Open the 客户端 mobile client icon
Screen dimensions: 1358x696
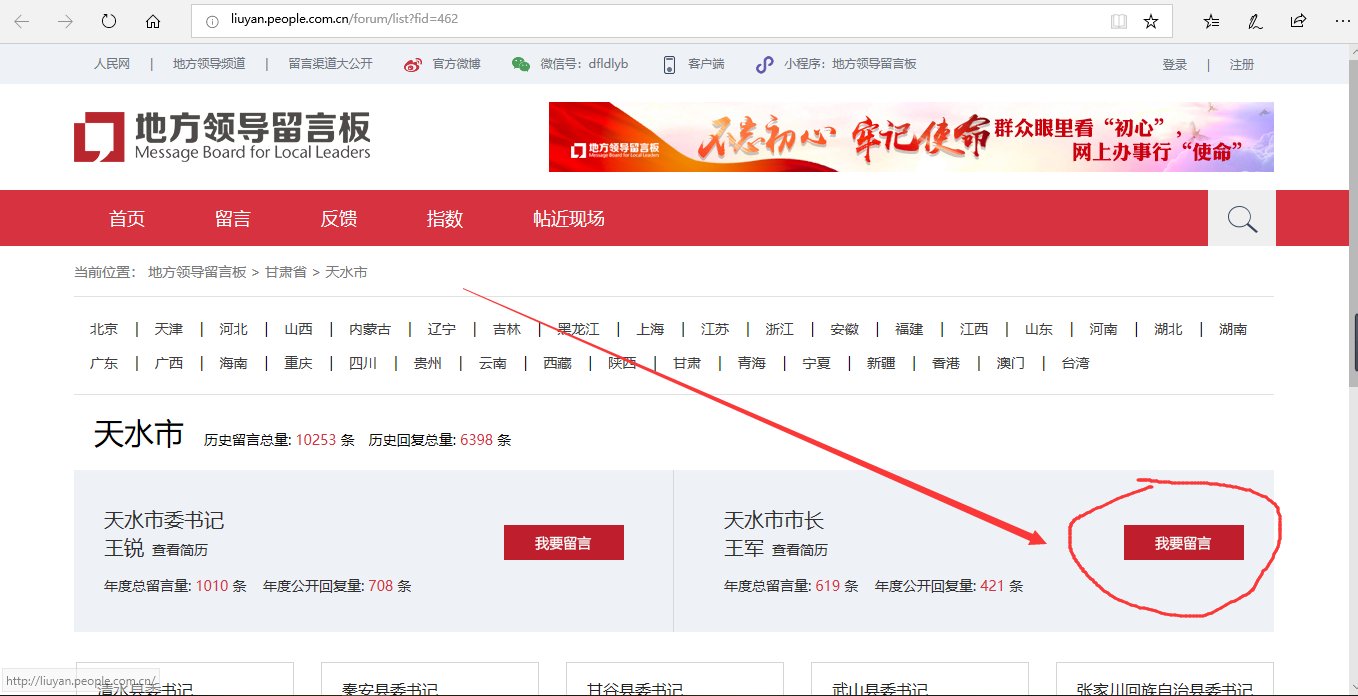coord(668,63)
